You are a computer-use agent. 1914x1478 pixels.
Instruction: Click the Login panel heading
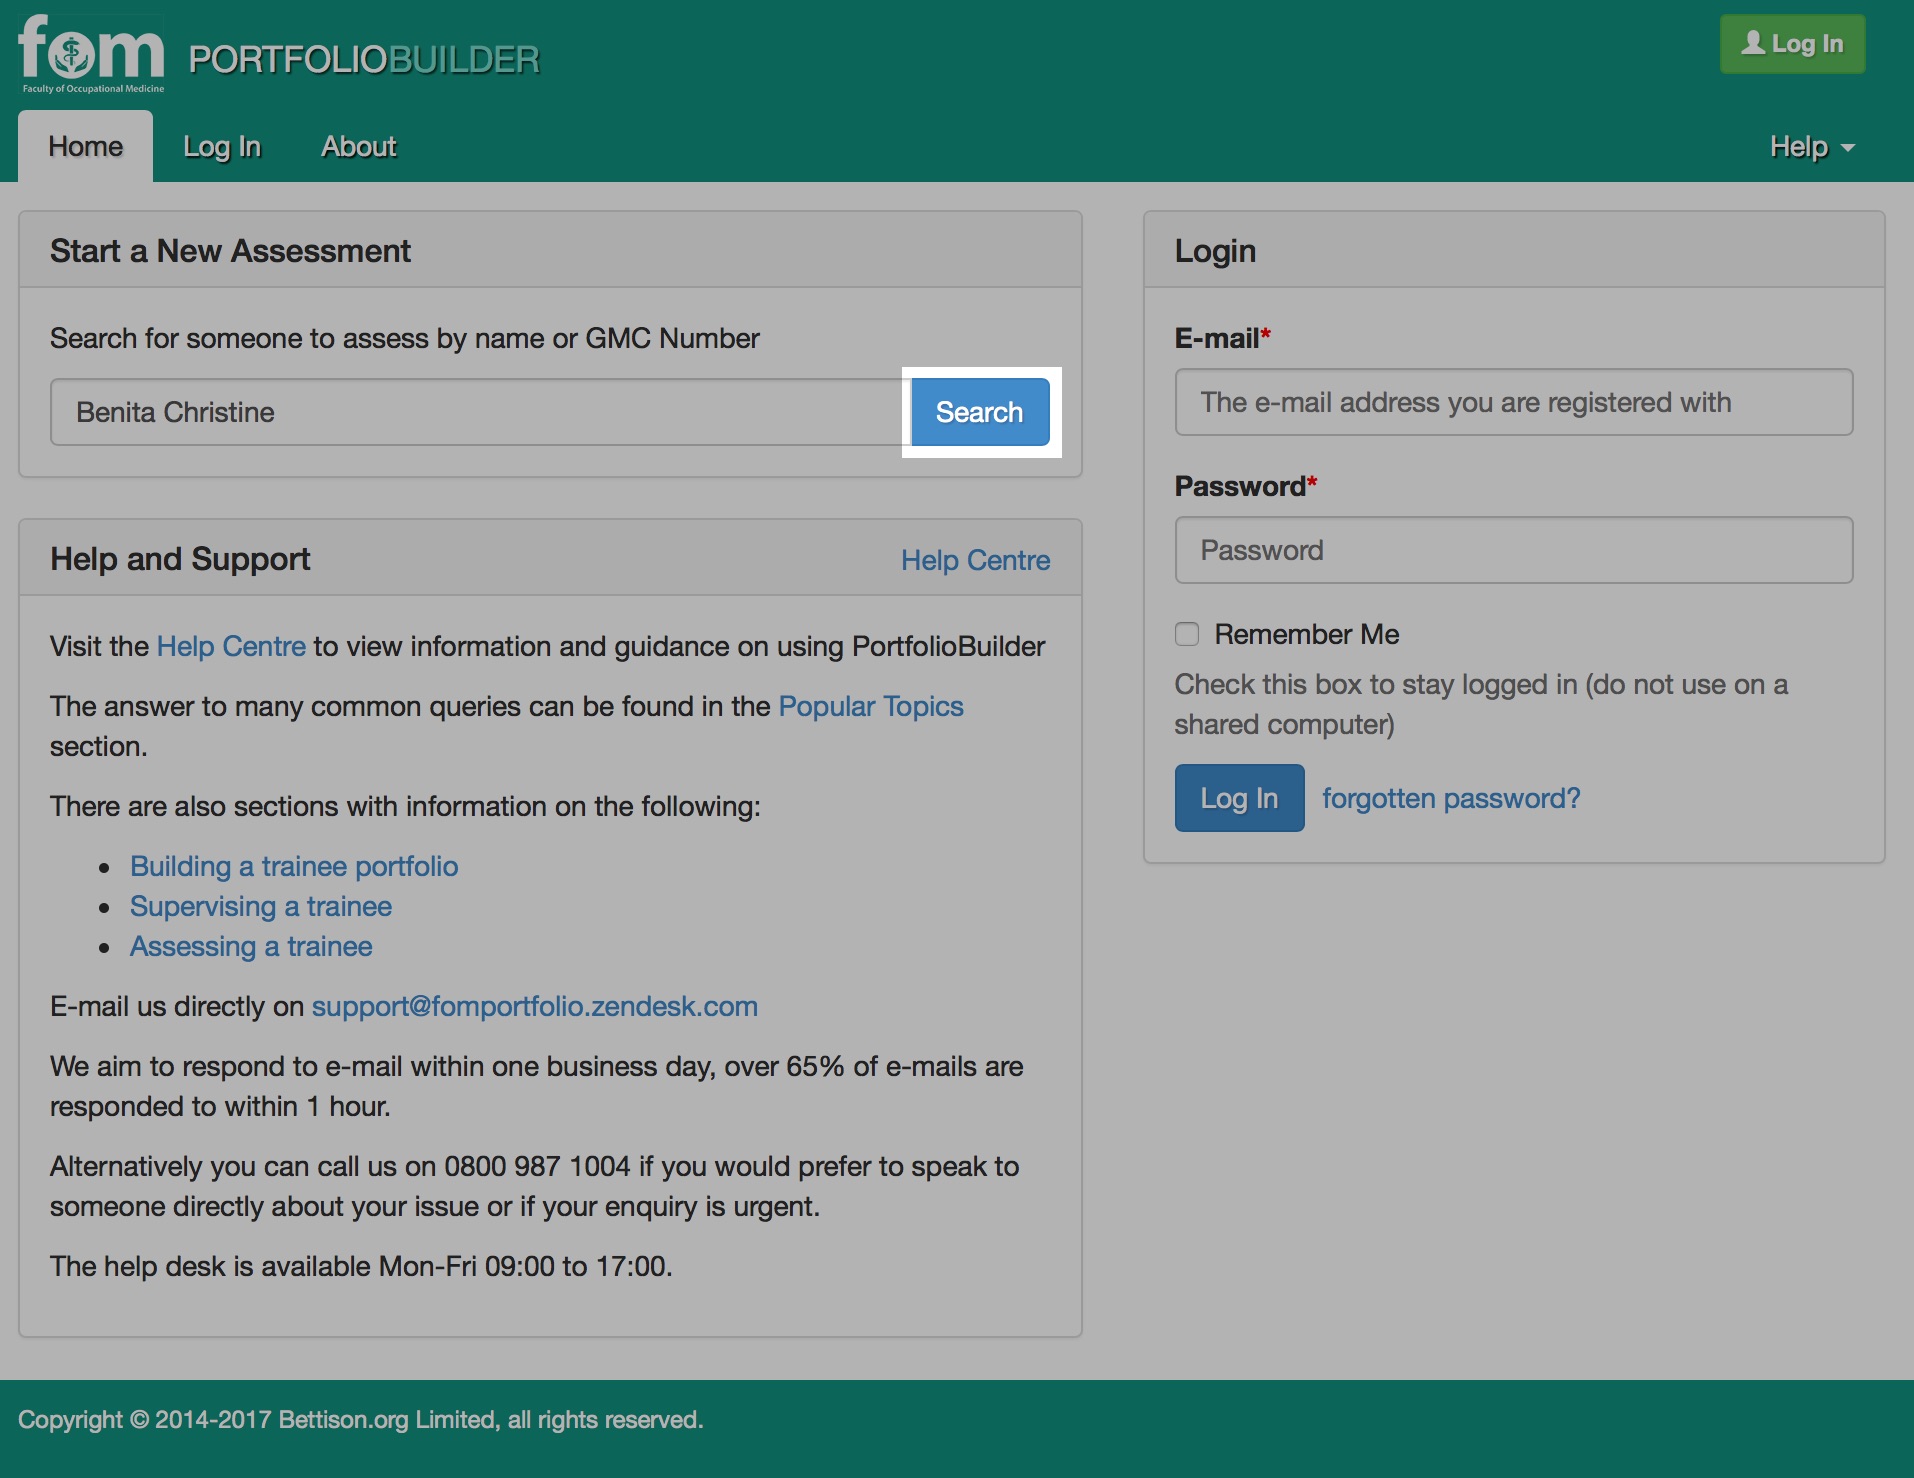(x=1215, y=251)
